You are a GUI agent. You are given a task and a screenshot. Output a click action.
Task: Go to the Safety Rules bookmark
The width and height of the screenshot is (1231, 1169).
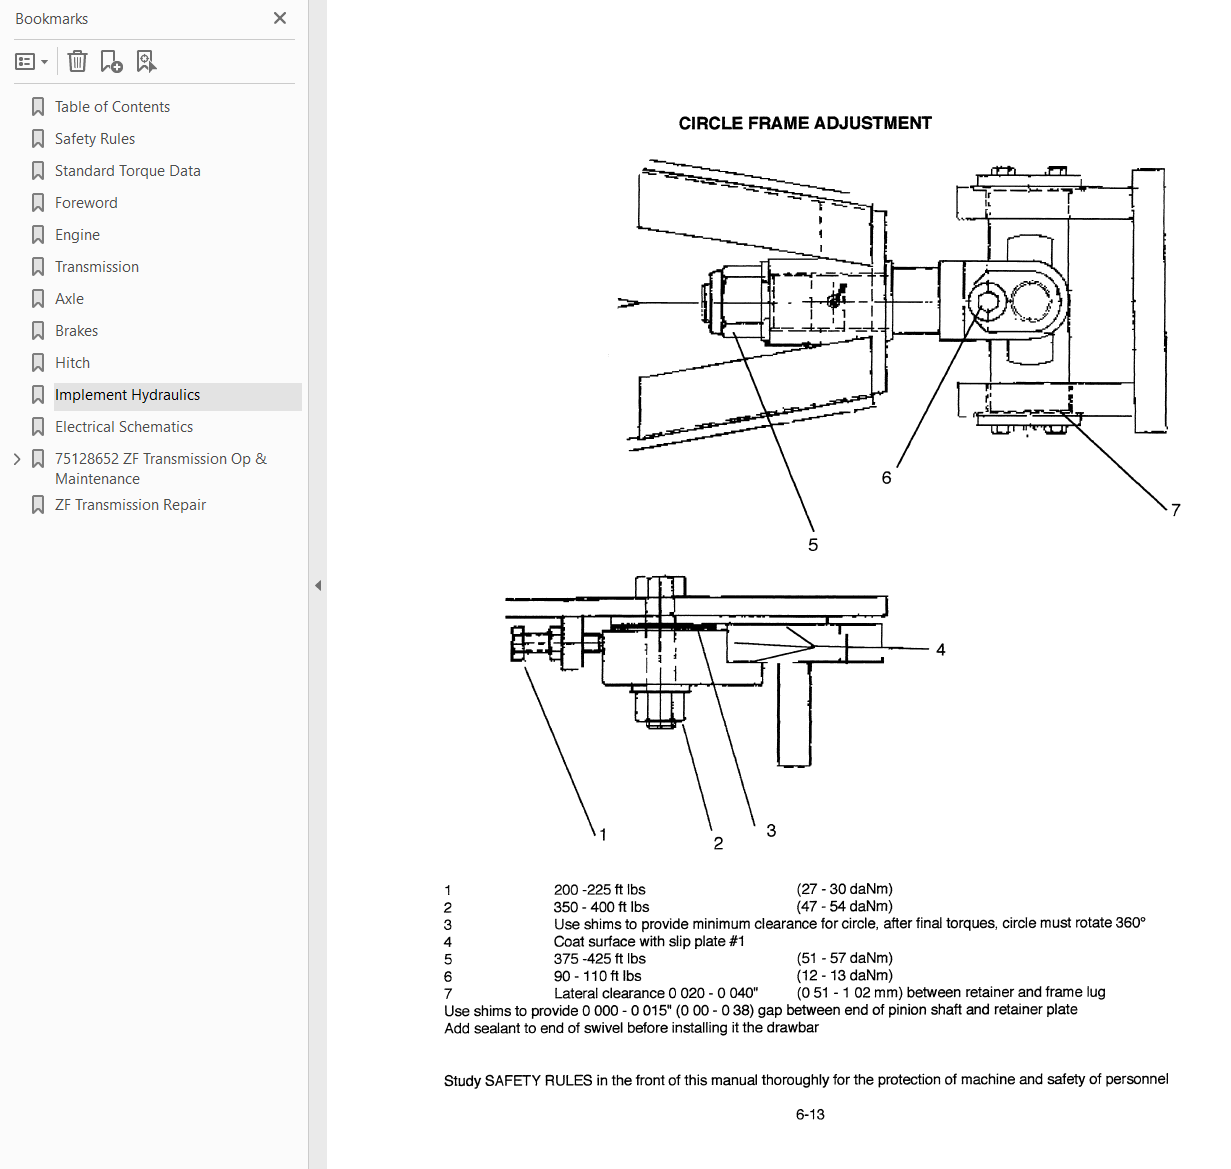click(x=95, y=139)
